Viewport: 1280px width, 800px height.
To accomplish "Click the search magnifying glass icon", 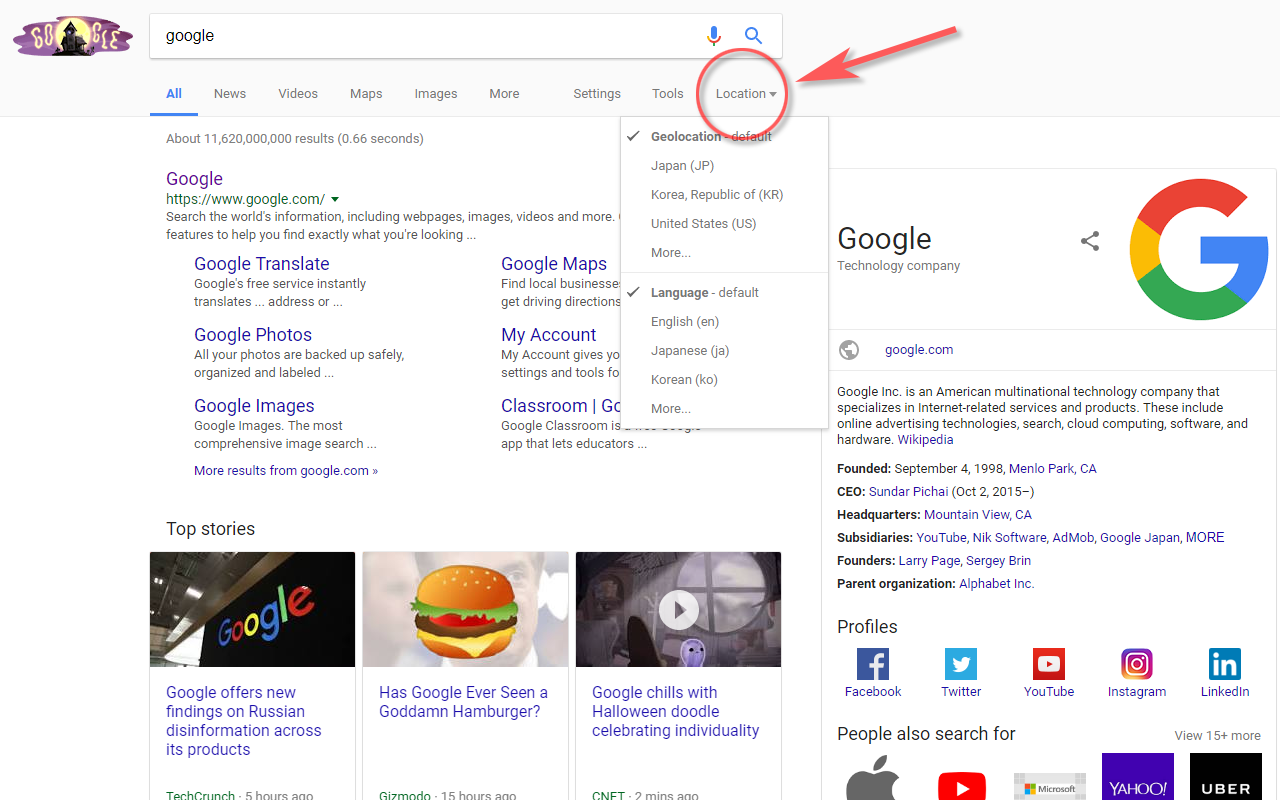I will point(753,35).
